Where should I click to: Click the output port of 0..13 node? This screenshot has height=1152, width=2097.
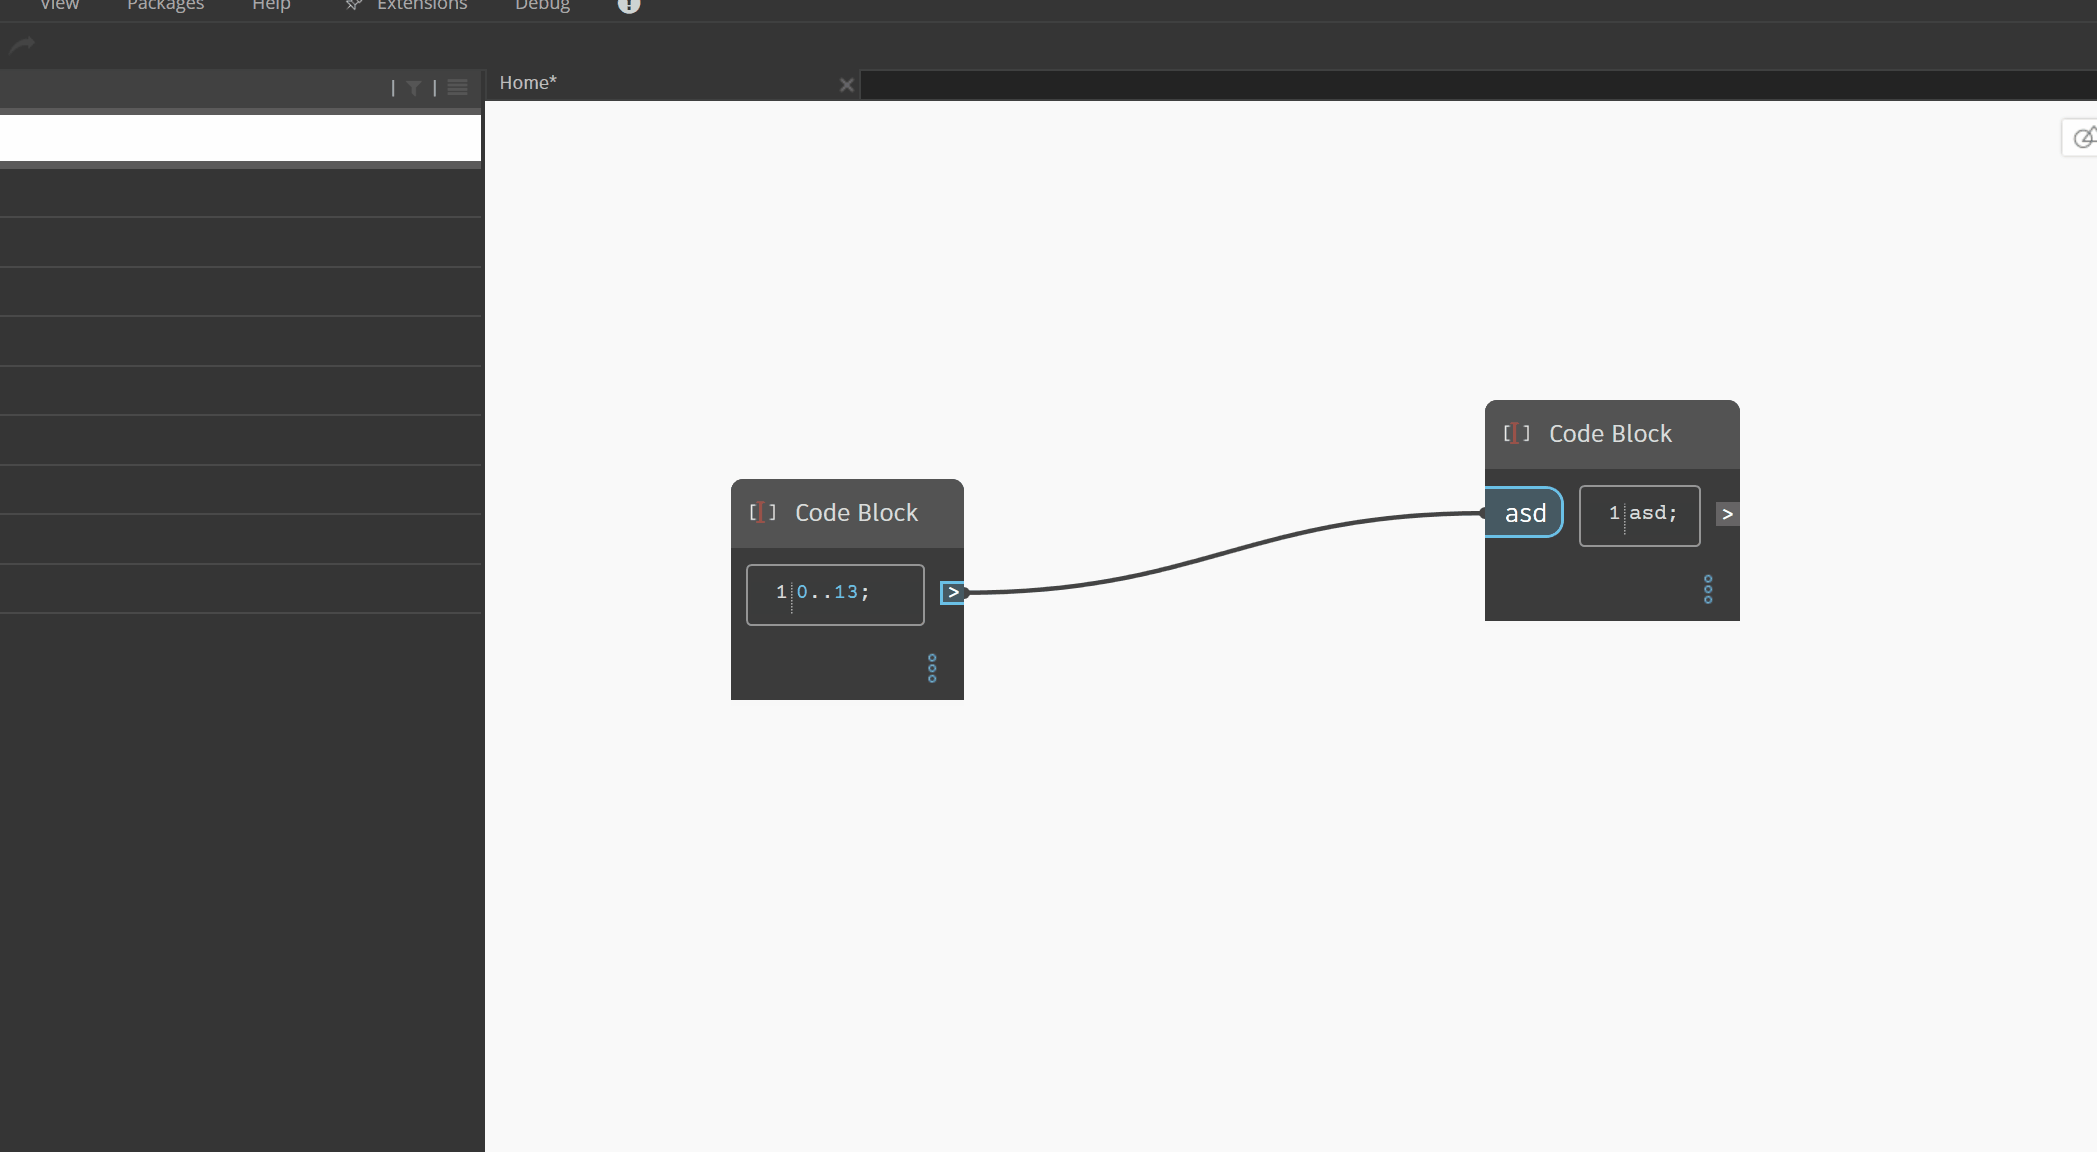pyautogui.click(x=953, y=593)
